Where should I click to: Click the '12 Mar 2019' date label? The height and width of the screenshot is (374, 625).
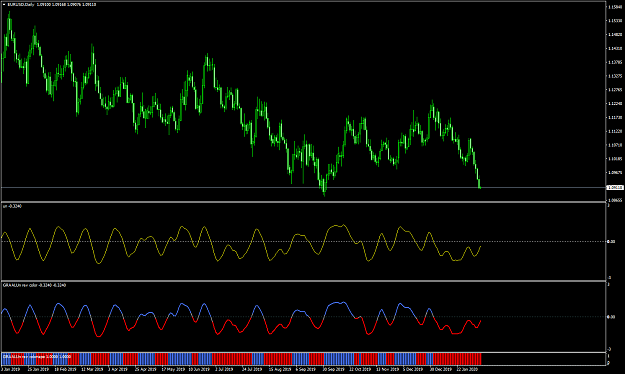[92, 369]
